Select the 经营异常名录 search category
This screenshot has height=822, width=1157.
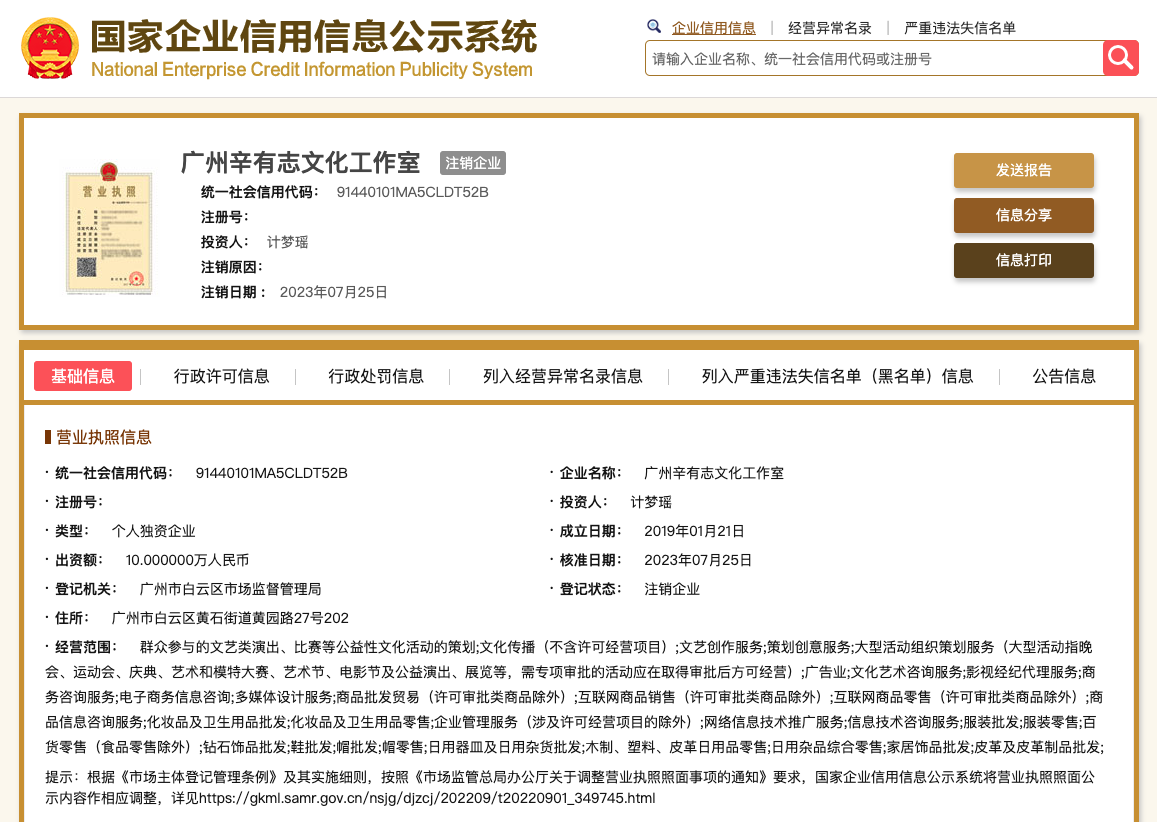pyautogui.click(x=829, y=28)
